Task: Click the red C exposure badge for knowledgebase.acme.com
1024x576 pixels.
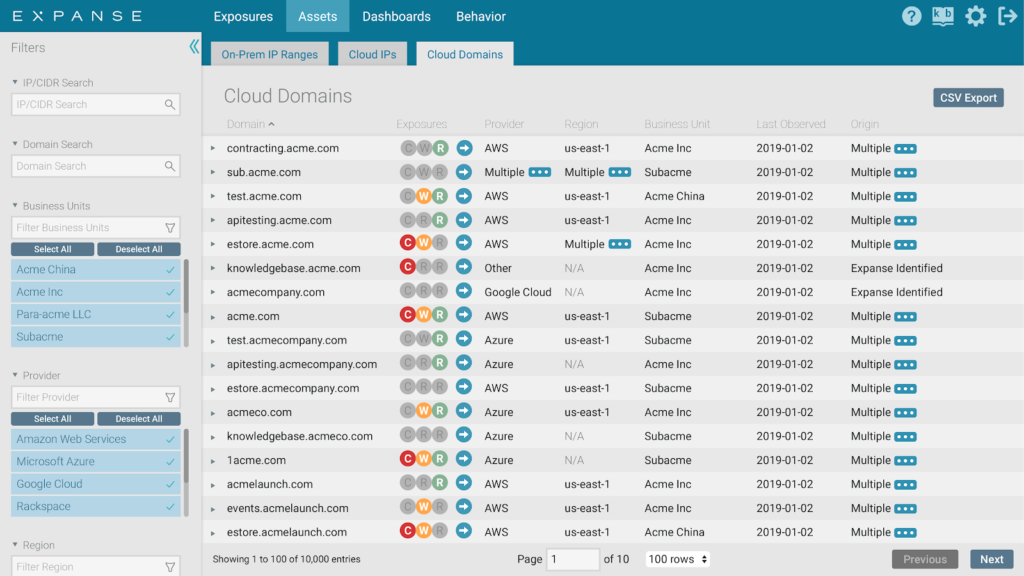Action: click(x=408, y=267)
